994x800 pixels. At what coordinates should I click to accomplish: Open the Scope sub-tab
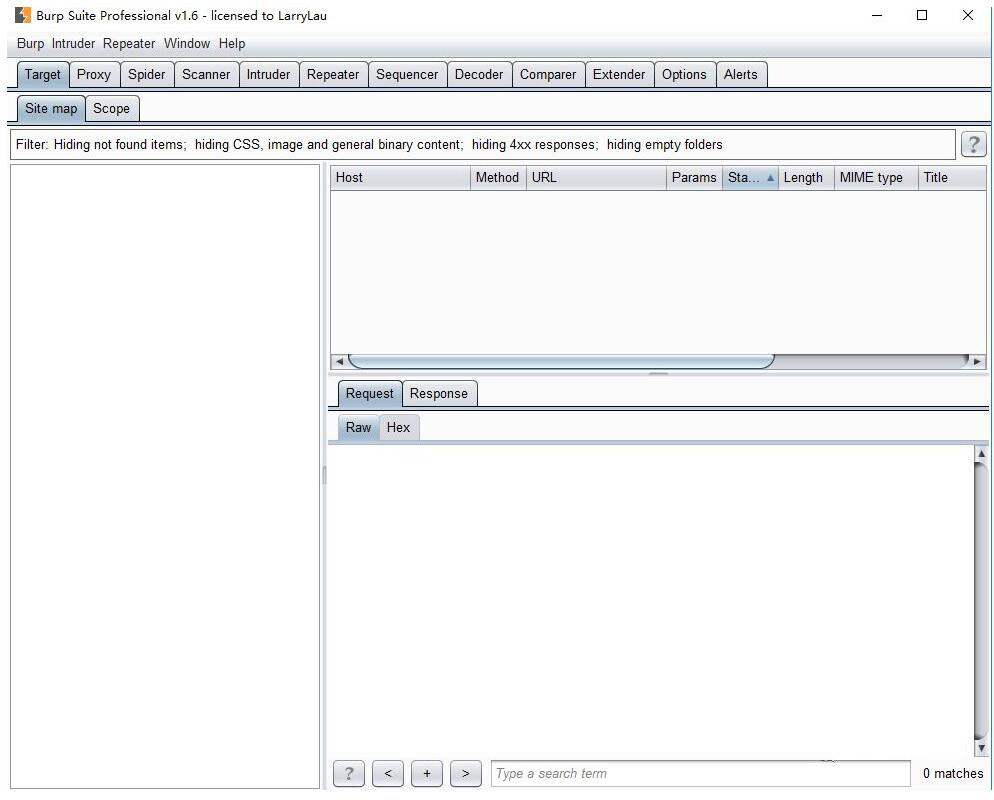[111, 109]
